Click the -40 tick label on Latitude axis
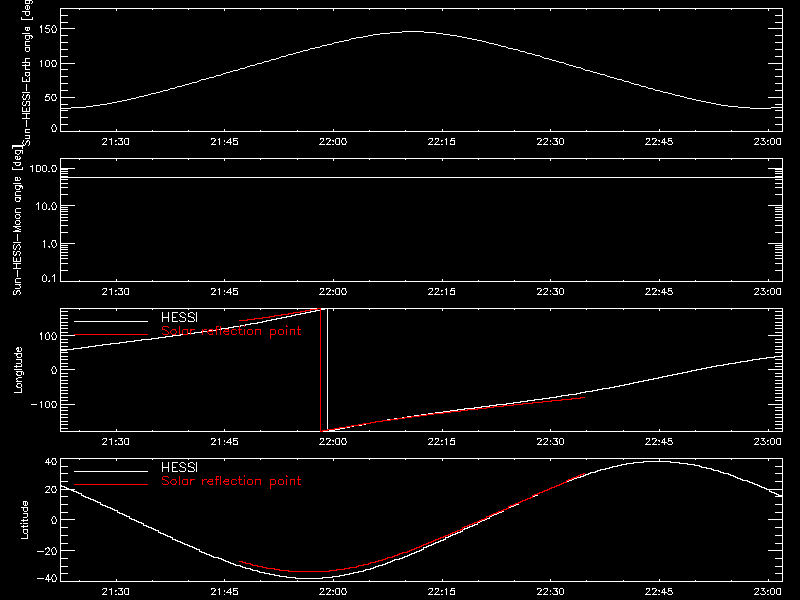Screen dimensions: 800x600 point(48,579)
